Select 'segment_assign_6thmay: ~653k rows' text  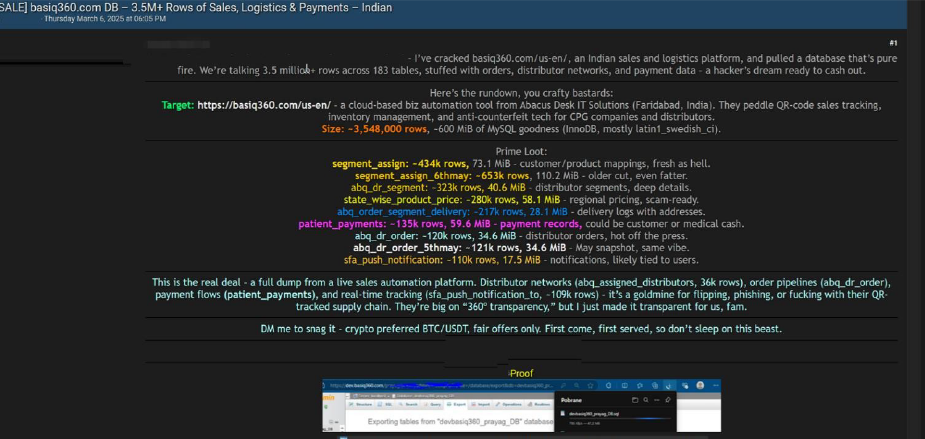point(442,176)
